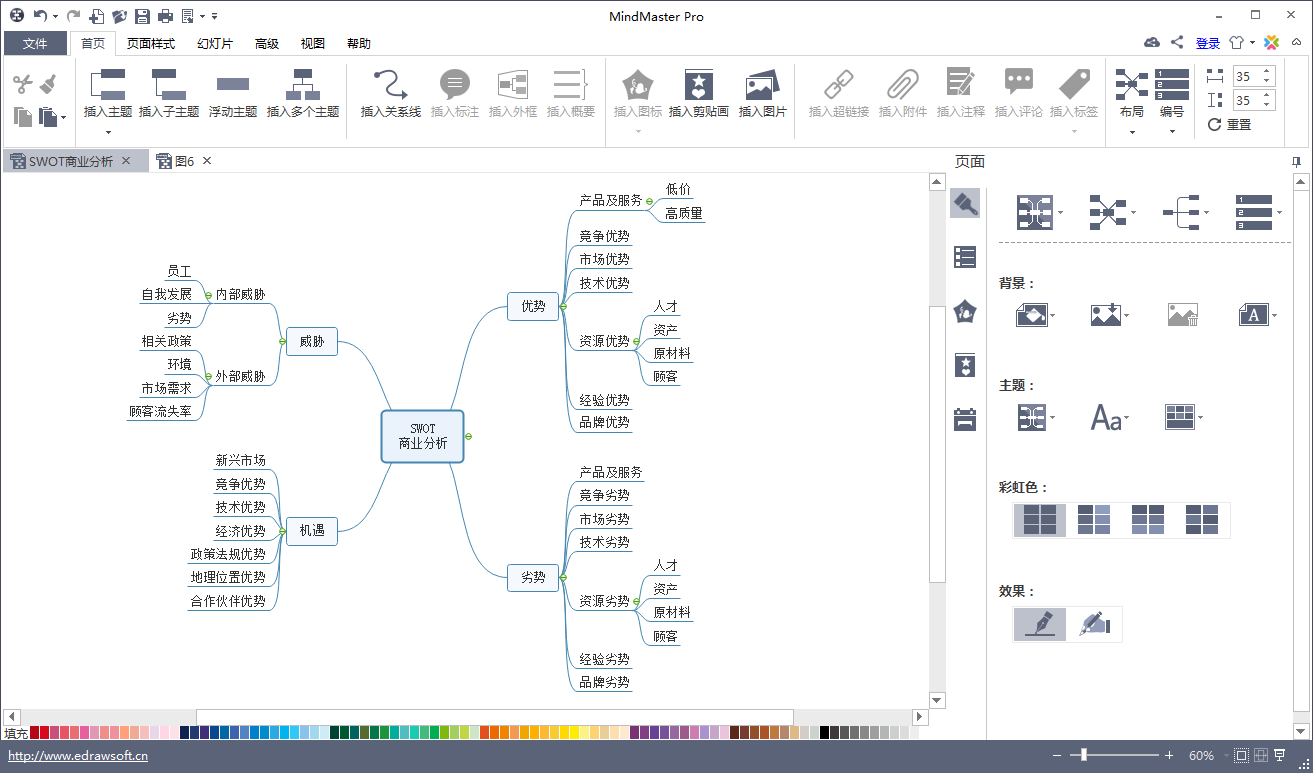This screenshot has height=773, width=1313.
Task: Select the 插入关系线 relationship tool
Action: click(x=390, y=83)
